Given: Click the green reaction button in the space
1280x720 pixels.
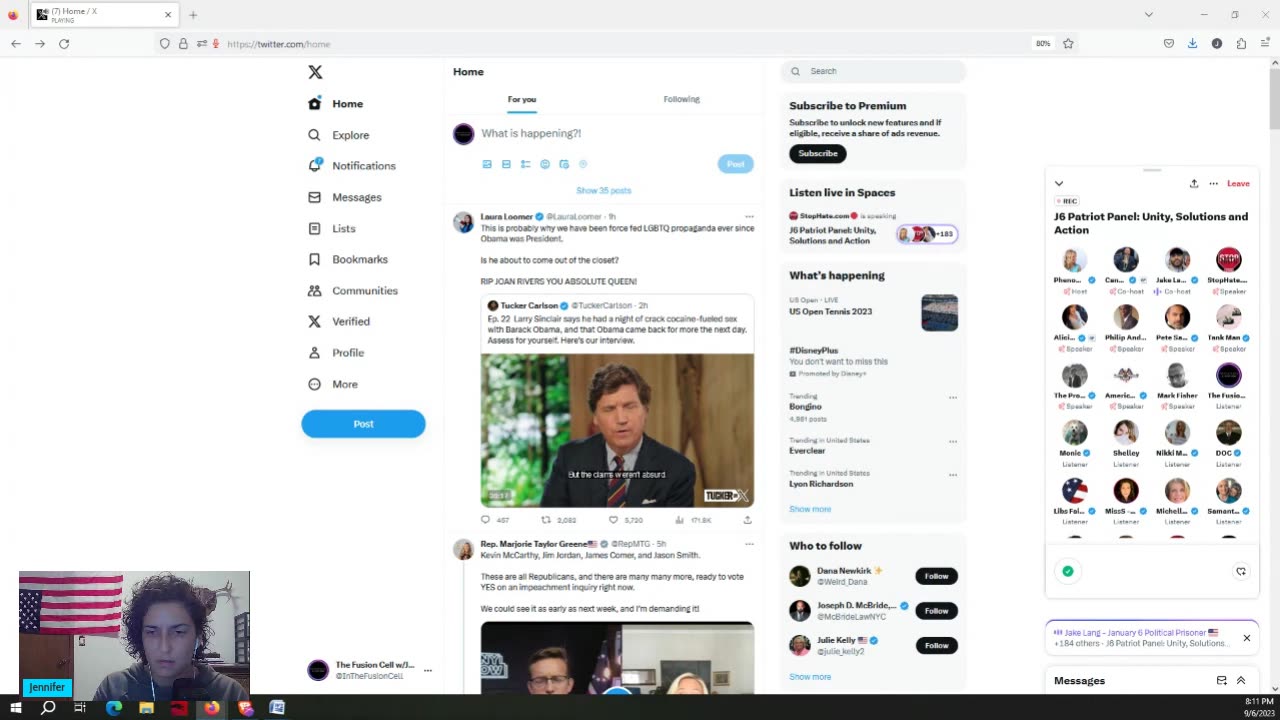Looking at the screenshot, I should tap(1068, 571).
